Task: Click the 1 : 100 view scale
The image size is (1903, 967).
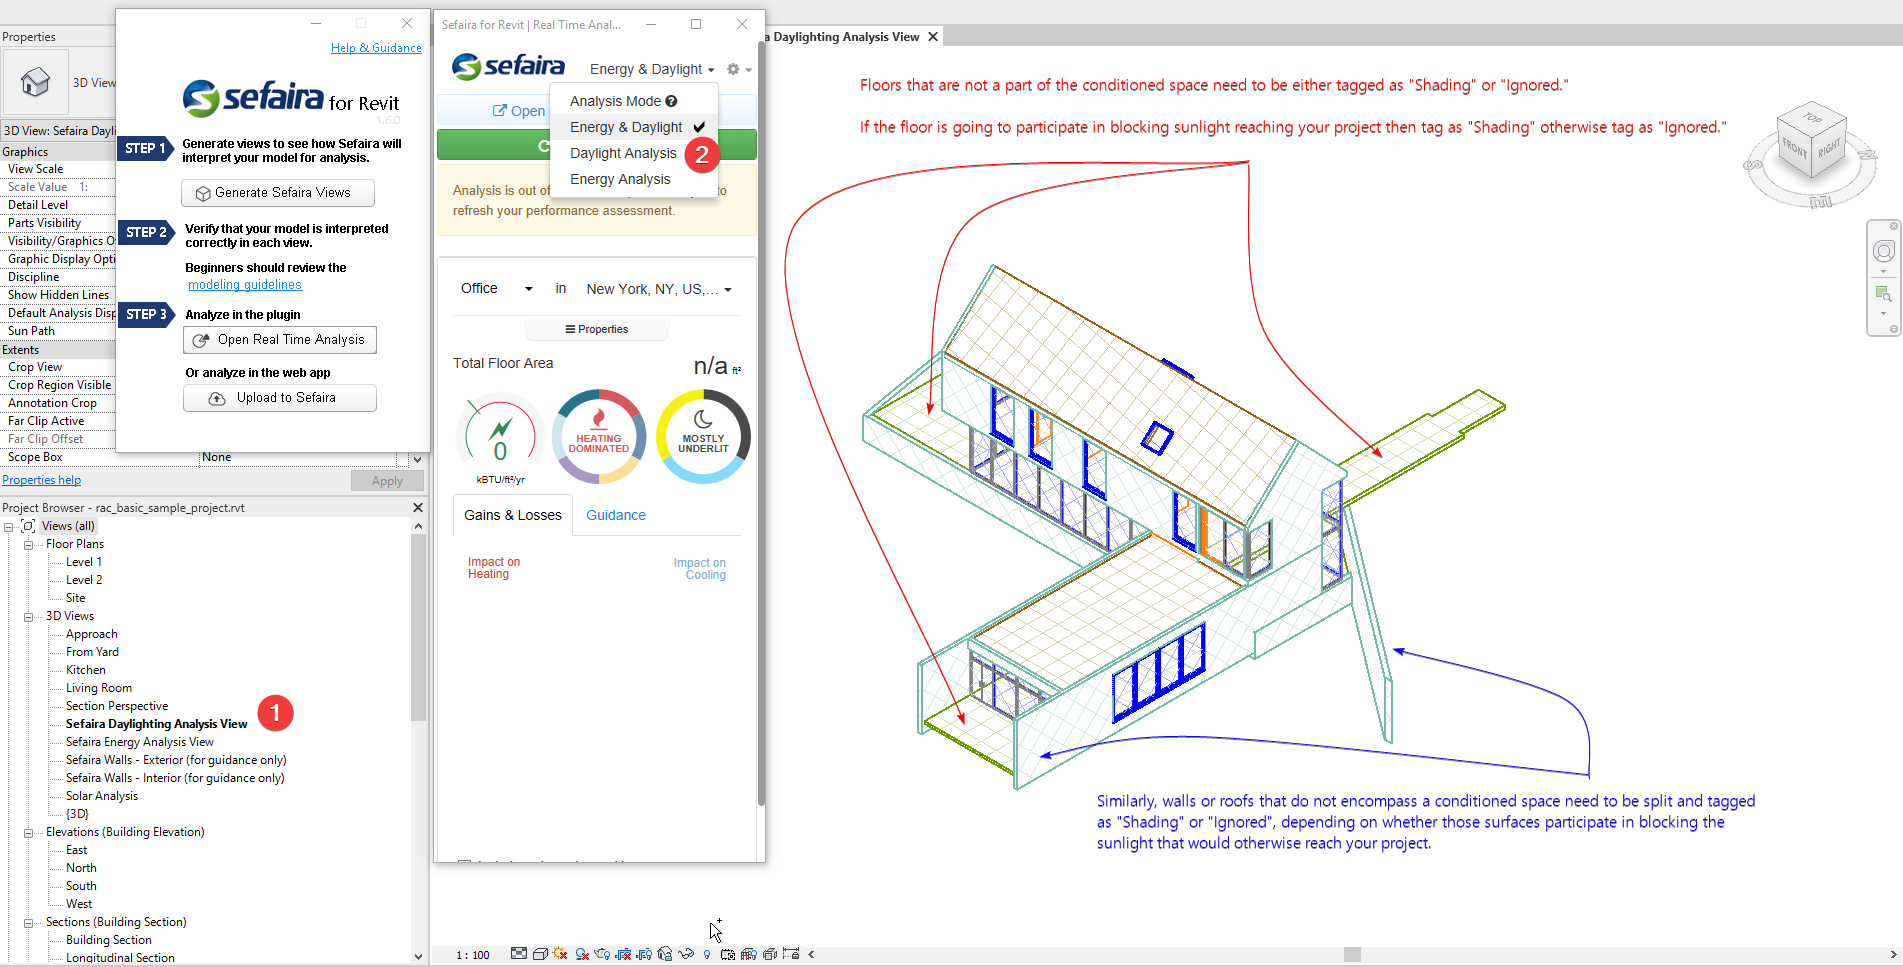Action: pos(473,955)
